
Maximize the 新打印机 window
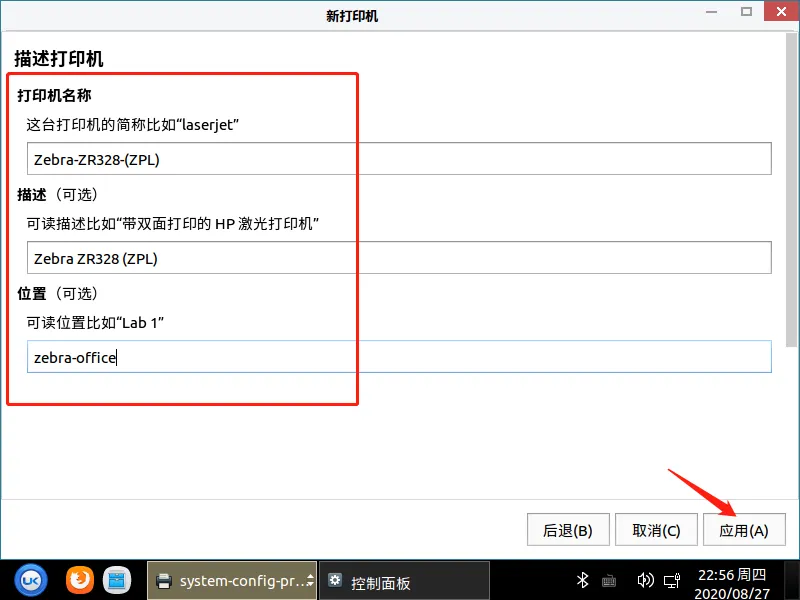tap(746, 14)
